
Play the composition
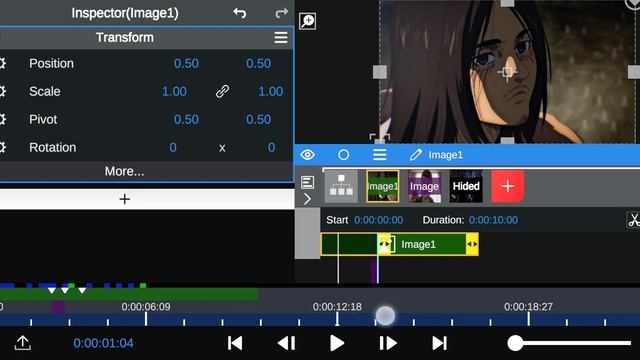(x=337, y=343)
